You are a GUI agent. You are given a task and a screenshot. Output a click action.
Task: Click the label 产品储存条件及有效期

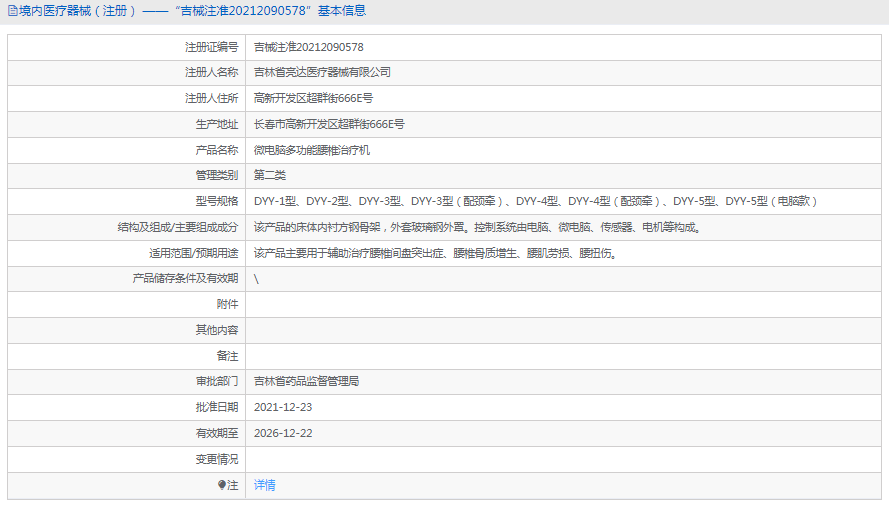pos(185,278)
